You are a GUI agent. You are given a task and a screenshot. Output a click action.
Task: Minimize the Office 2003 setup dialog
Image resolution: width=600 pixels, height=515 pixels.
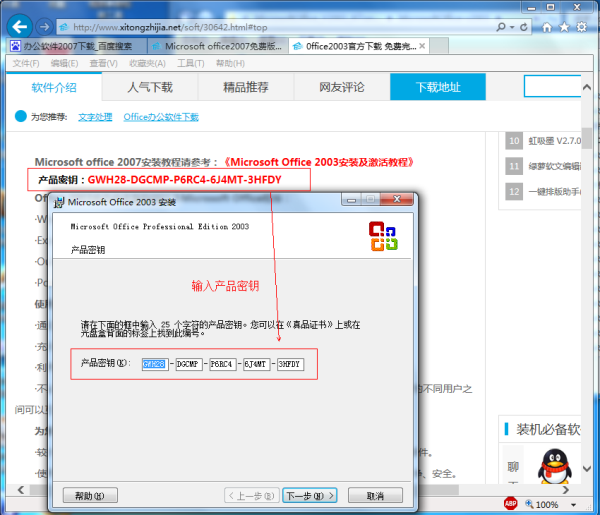(x=352, y=199)
